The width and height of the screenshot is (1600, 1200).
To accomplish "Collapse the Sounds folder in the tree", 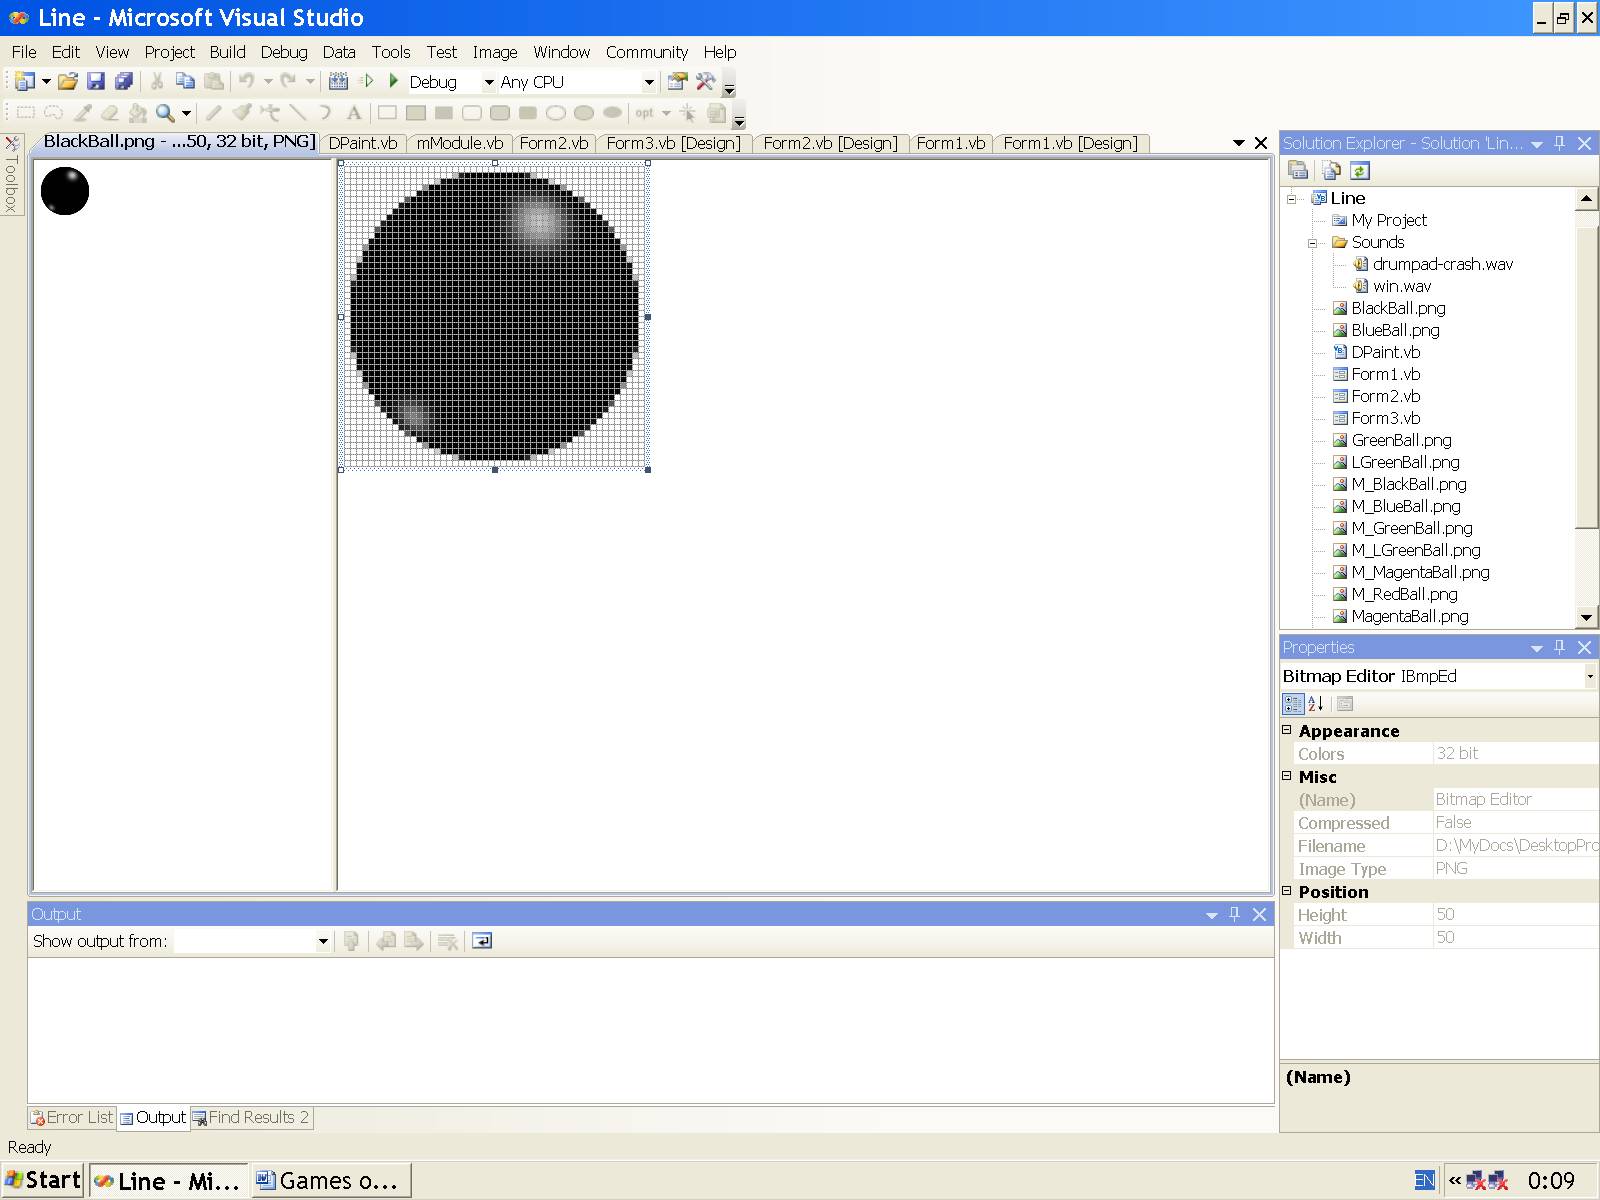I will [x=1313, y=243].
